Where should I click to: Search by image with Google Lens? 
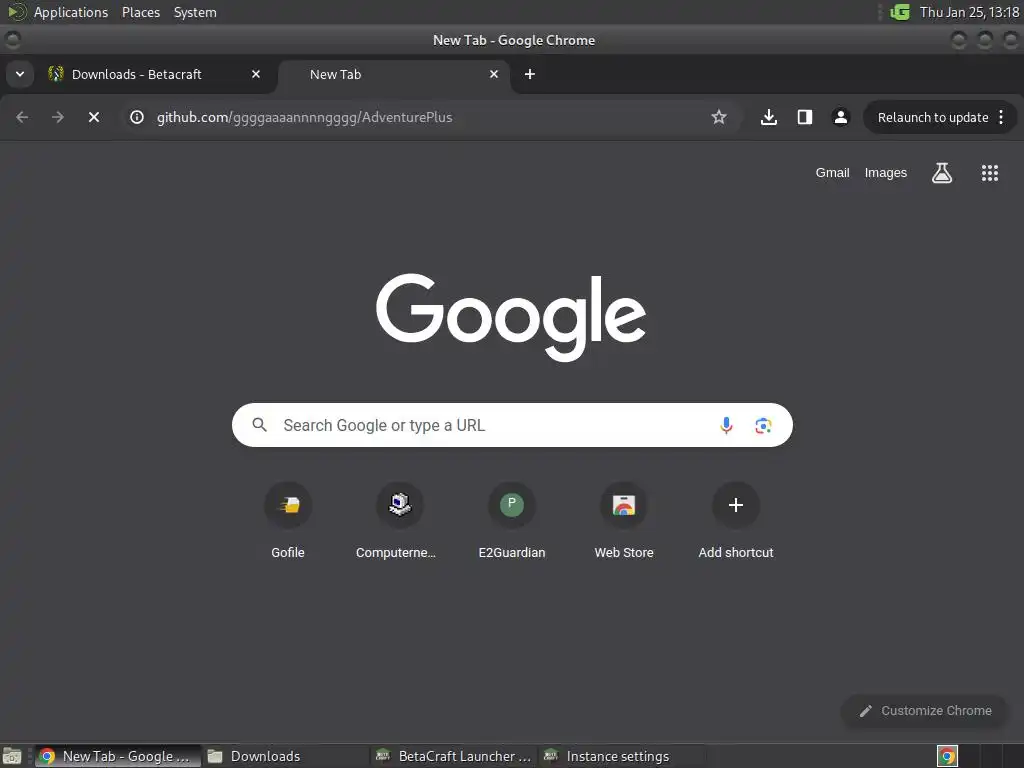tap(763, 426)
